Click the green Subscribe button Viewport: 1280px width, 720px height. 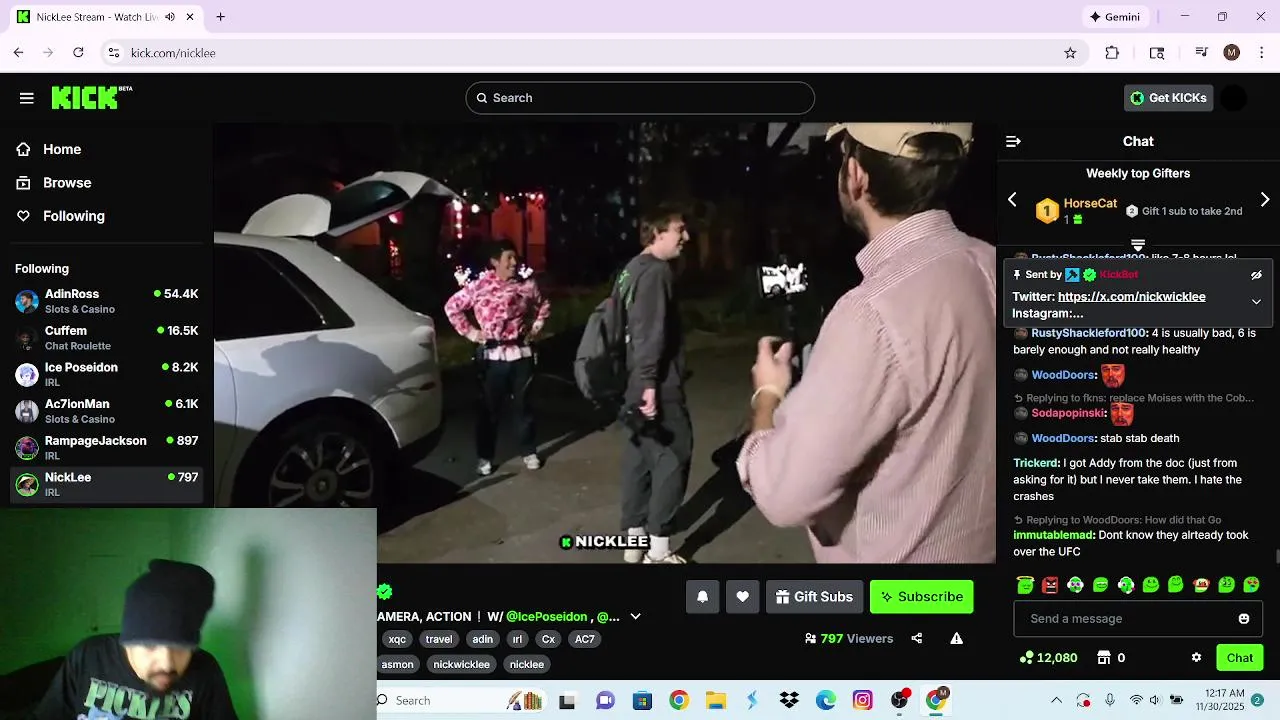point(921,597)
